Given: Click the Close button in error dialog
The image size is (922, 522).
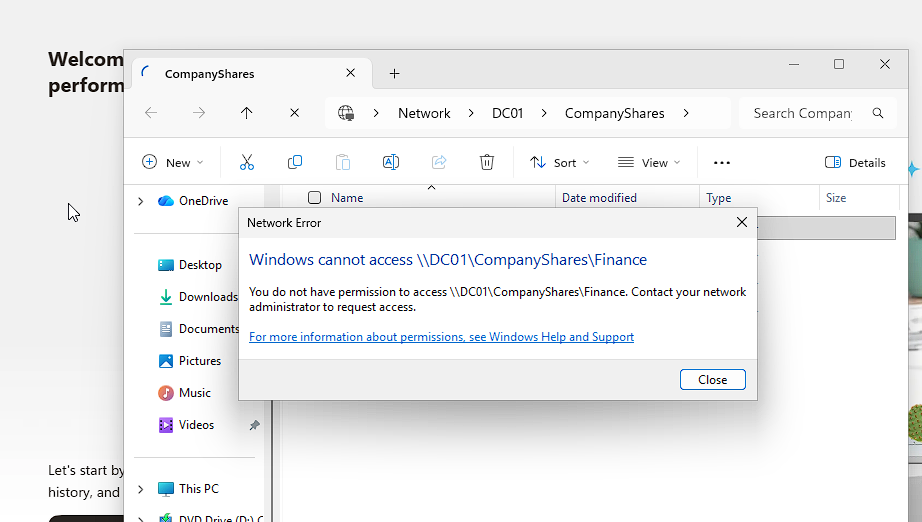Looking at the screenshot, I should (713, 380).
